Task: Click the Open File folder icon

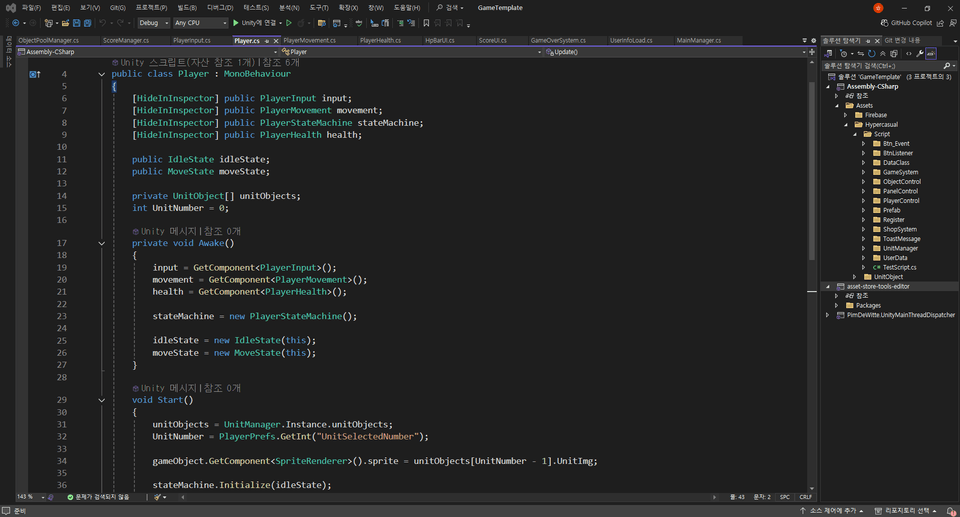Action: pyautogui.click(x=65, y=23)
